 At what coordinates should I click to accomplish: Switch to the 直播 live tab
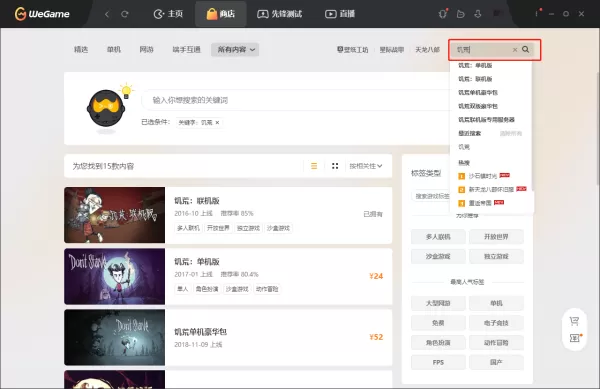click(340, 14)
